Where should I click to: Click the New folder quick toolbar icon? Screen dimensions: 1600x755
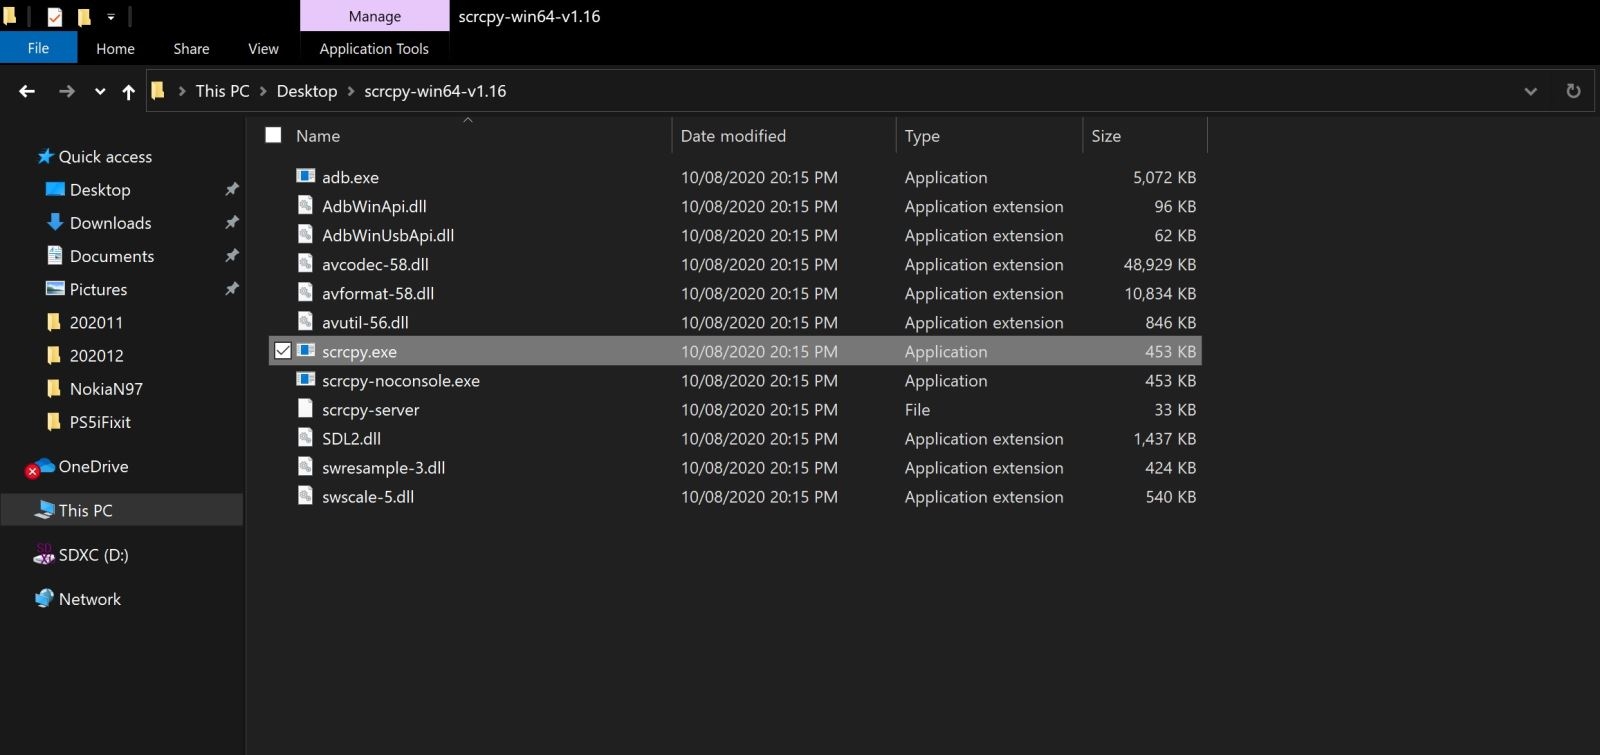pyautogui.click(x=84, y=16)
